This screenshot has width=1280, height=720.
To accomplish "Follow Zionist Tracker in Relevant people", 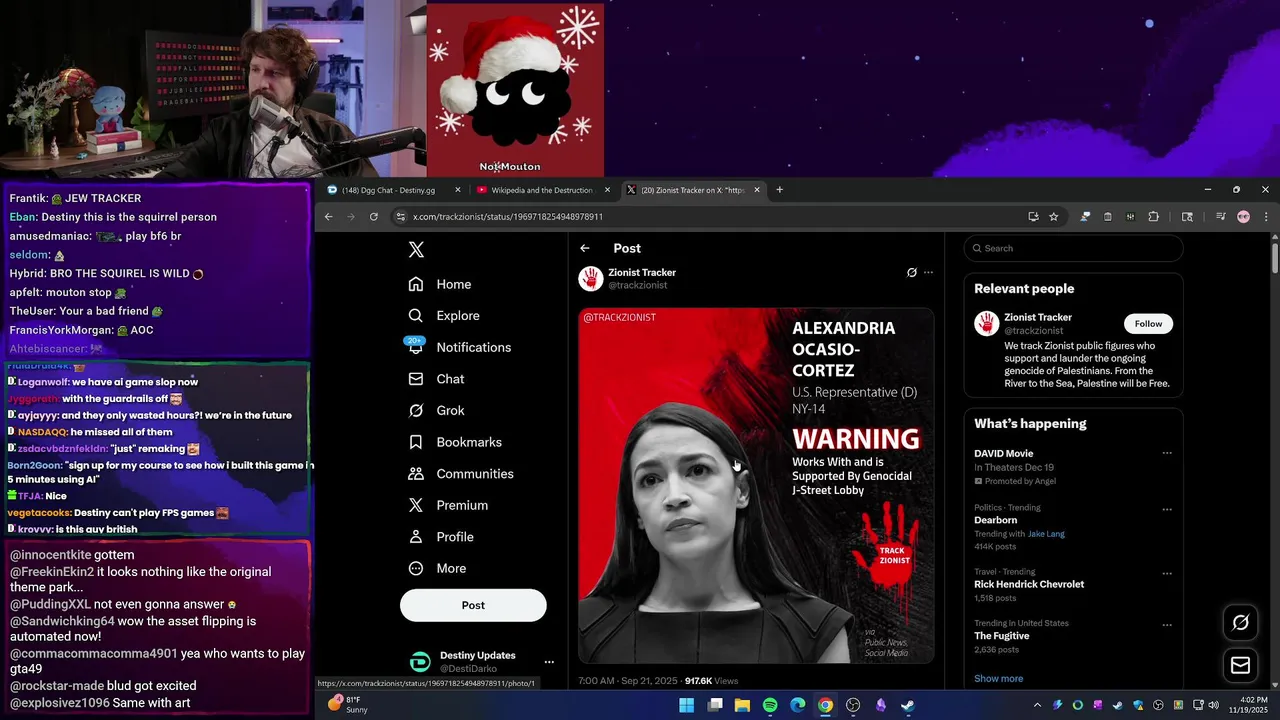I will click(1148, 324).
